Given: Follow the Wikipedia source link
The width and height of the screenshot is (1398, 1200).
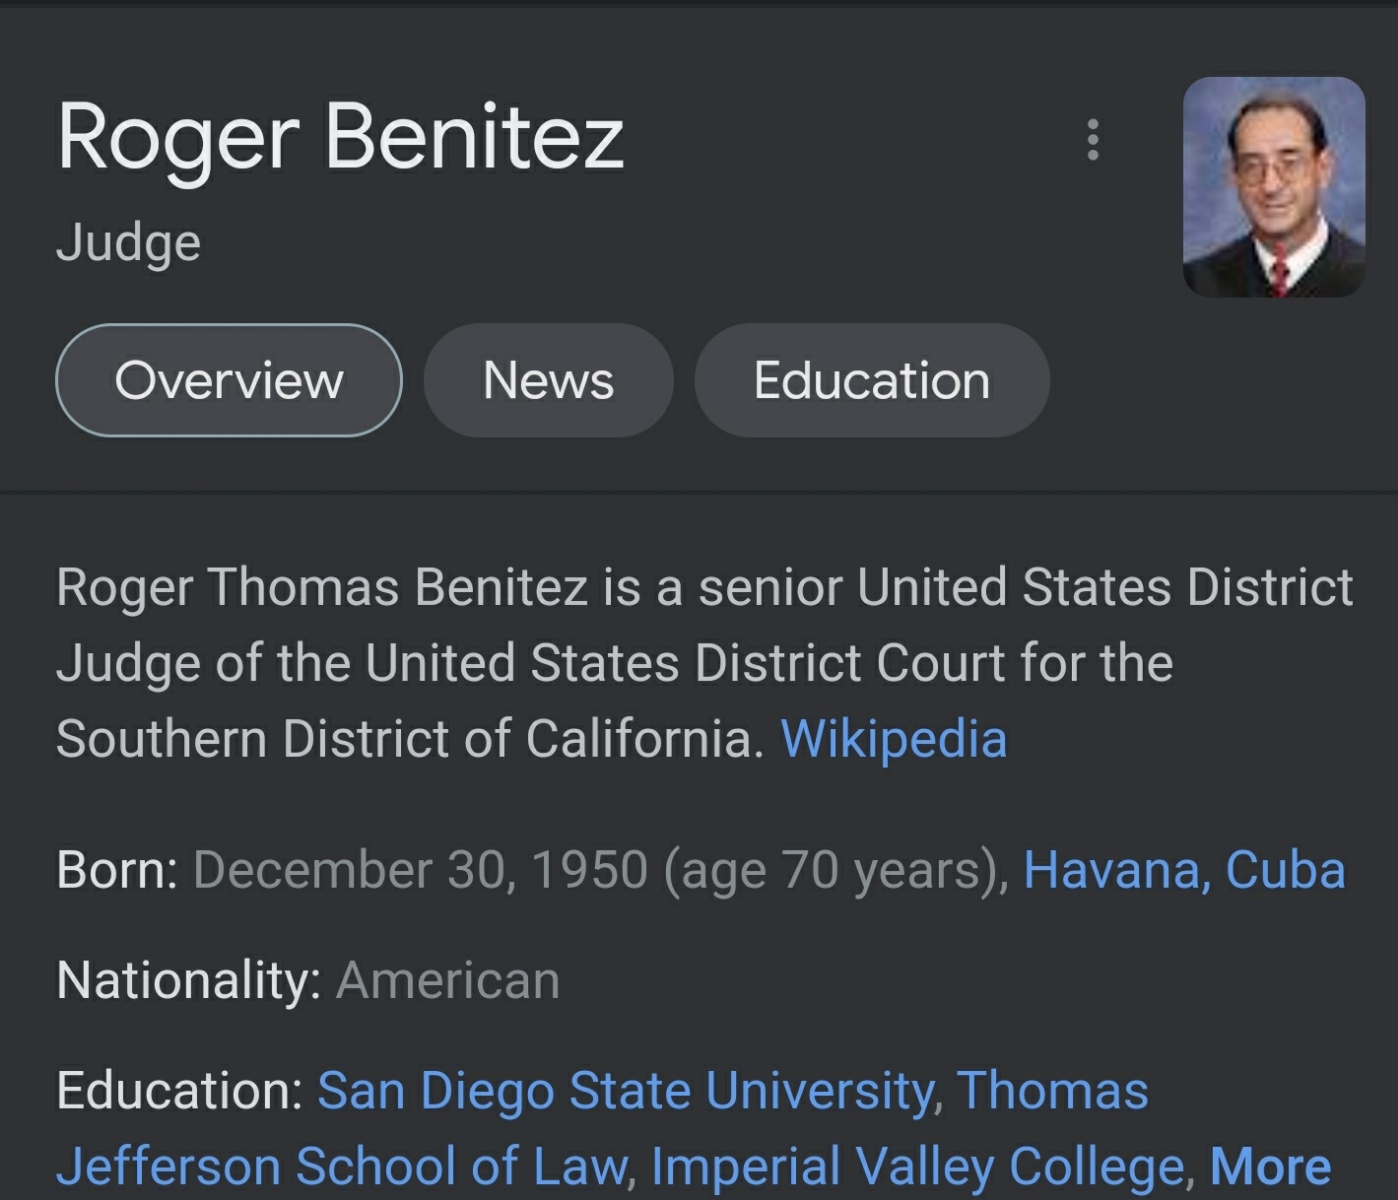Looking at the screenshot, I should pyautogui.click(x=893, y=739).
